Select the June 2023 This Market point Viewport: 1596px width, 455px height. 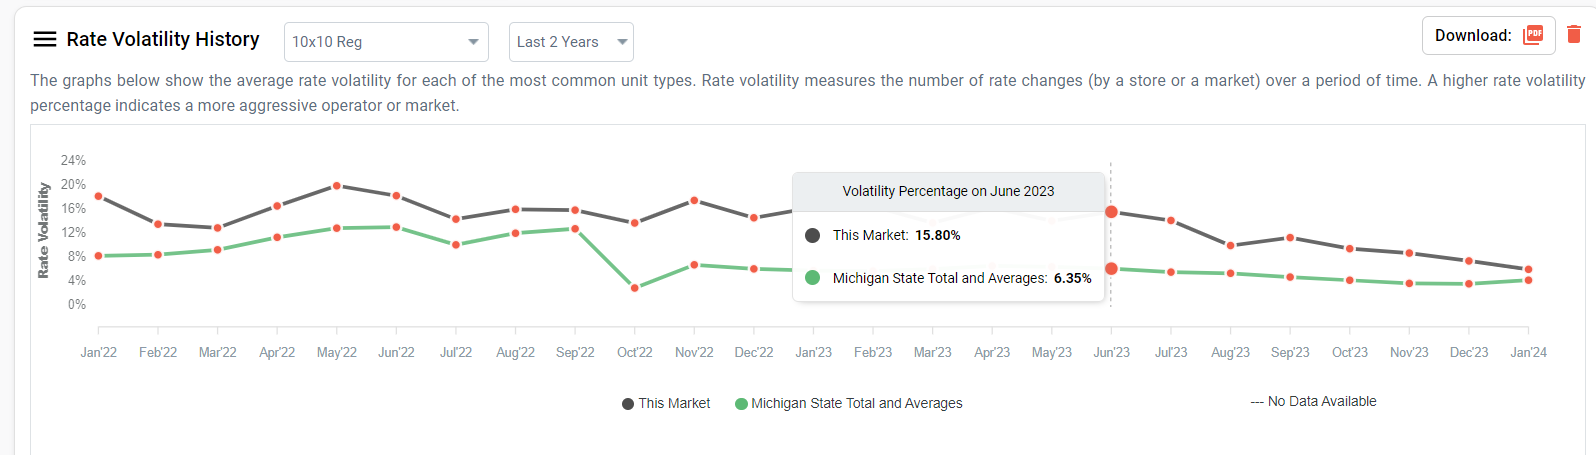(1111, 212)
